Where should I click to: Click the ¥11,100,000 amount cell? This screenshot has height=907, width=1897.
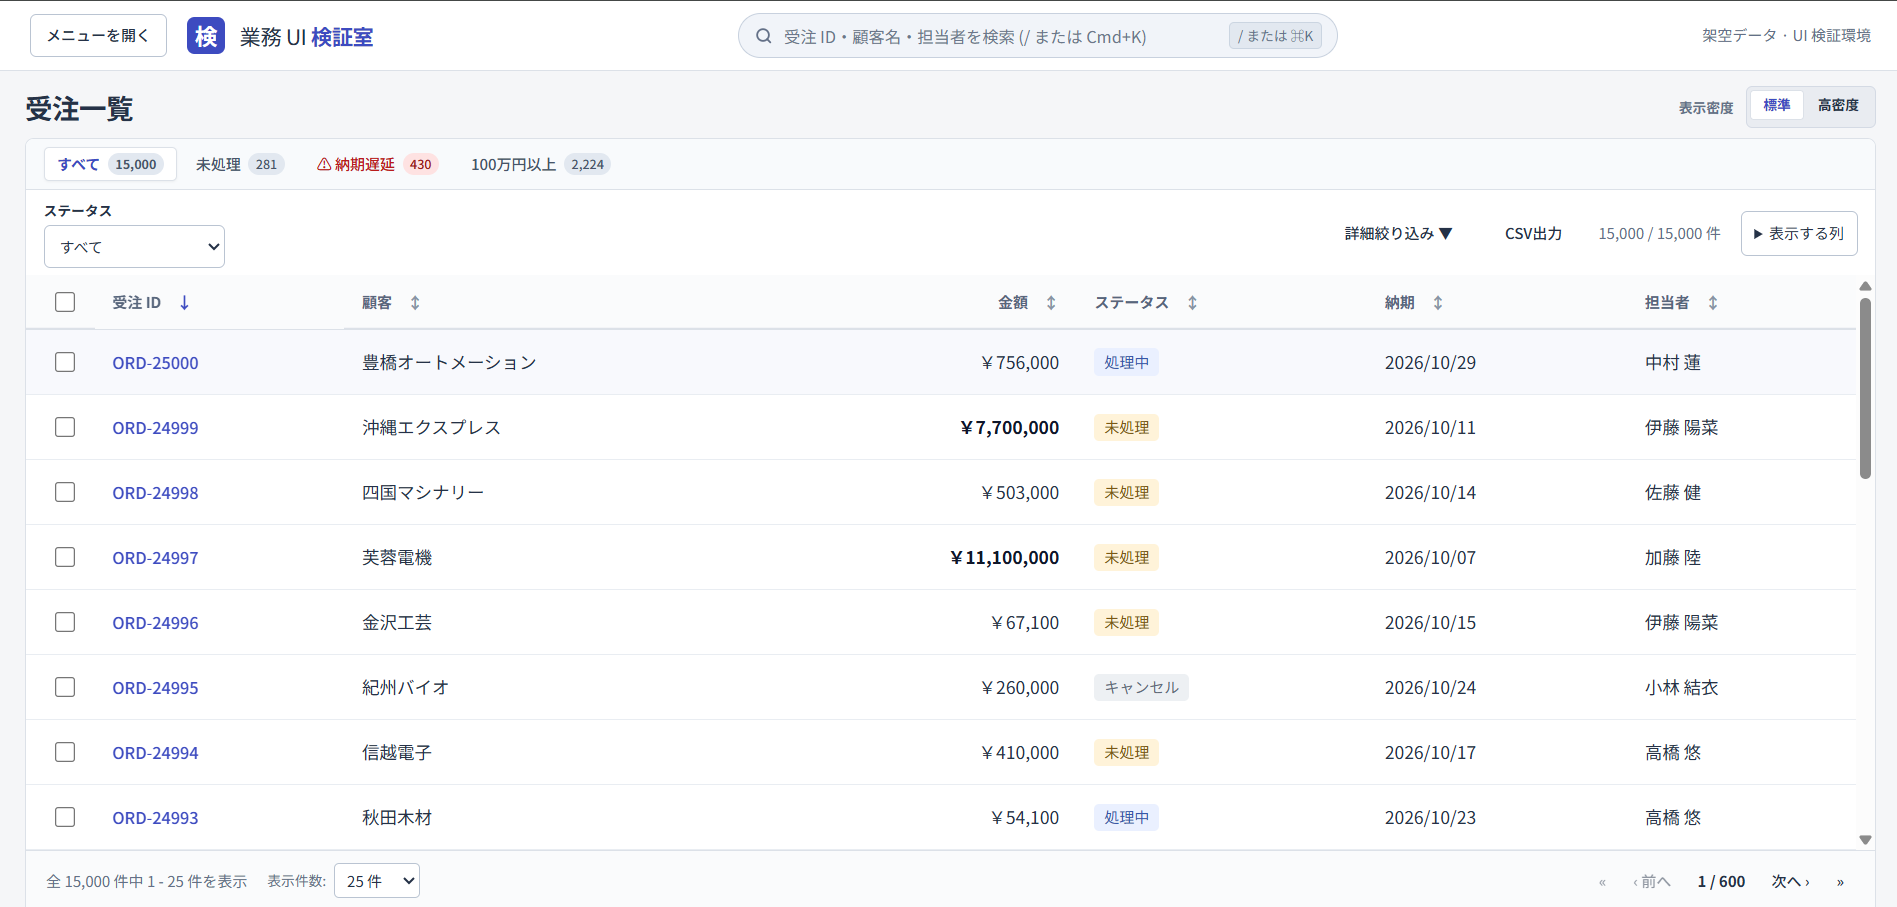pyautogui.click(x=1004, y=557)
